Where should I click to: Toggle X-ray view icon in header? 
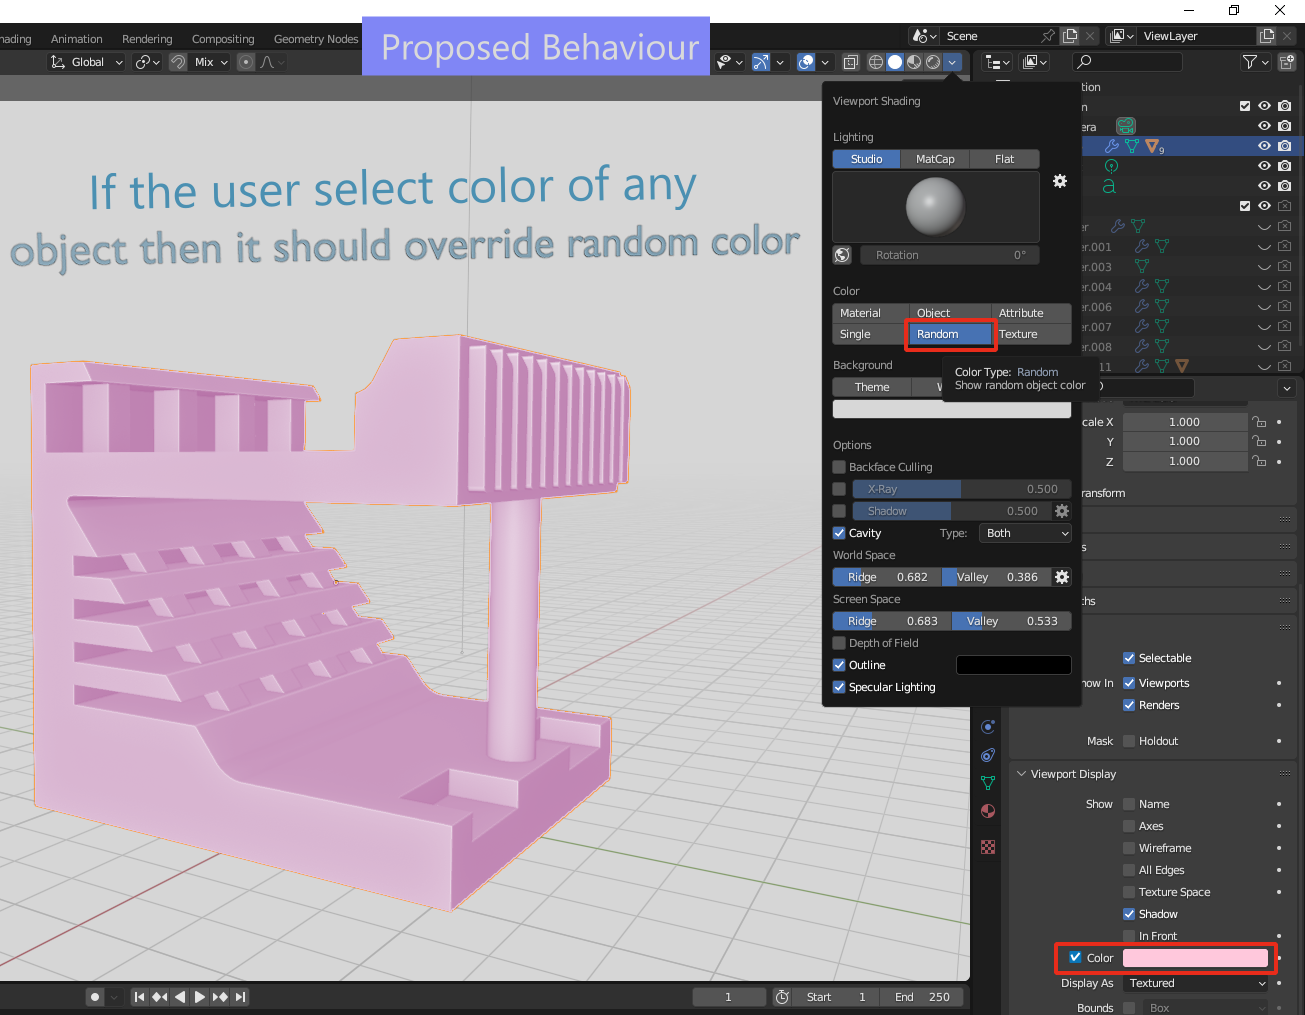[851, 62]
